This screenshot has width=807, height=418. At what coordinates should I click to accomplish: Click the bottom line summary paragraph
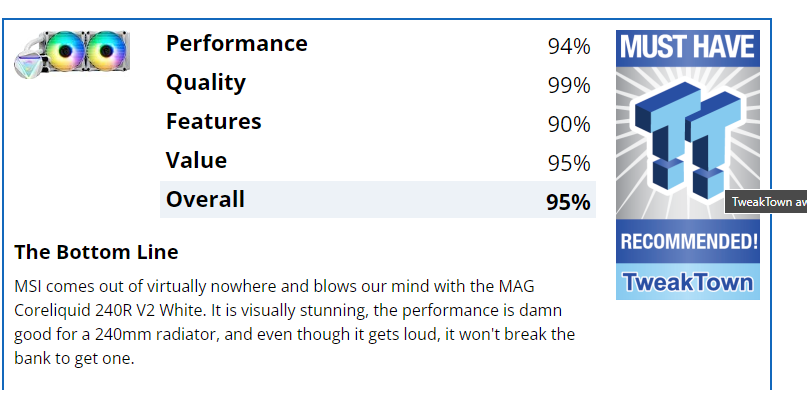294,322
